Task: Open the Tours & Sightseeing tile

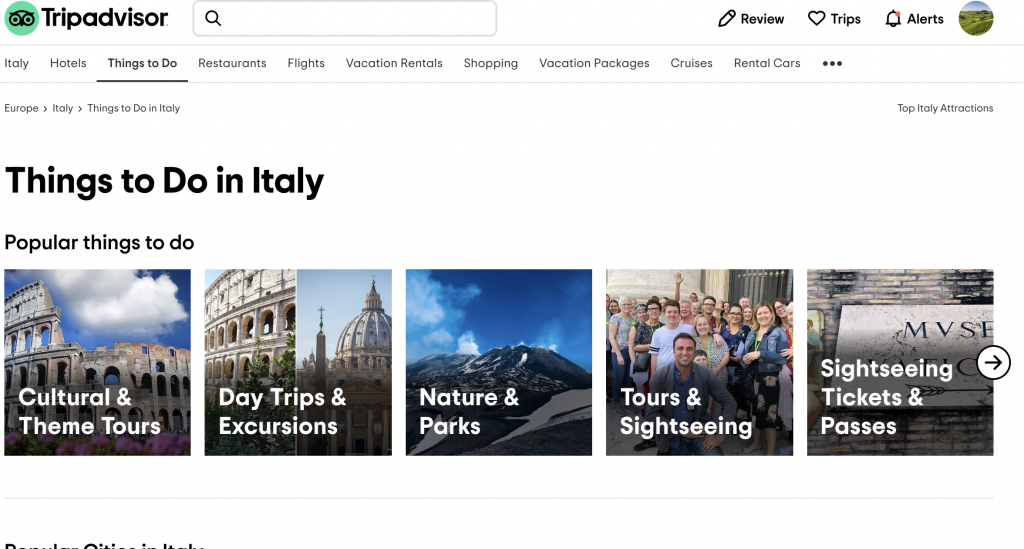Action: click(x=699, y=362)
